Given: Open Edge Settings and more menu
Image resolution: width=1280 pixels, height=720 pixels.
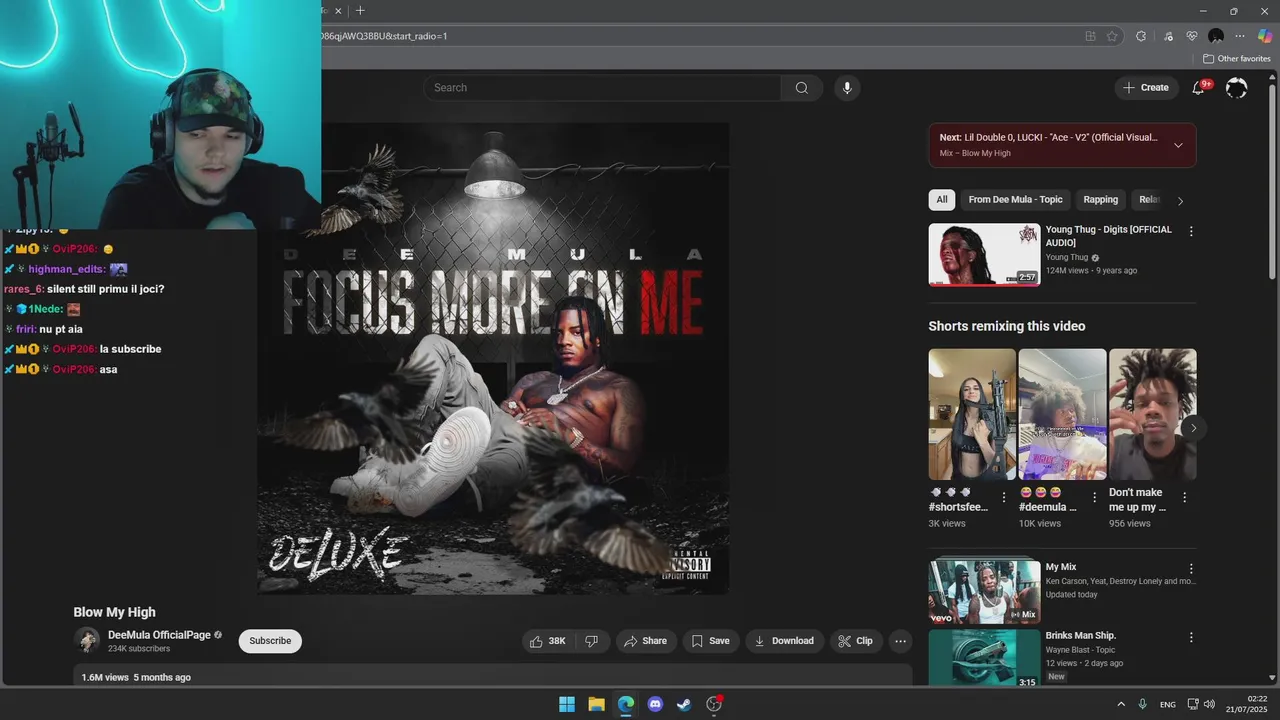Looking at the screenshot, I should pos(1240,36).
